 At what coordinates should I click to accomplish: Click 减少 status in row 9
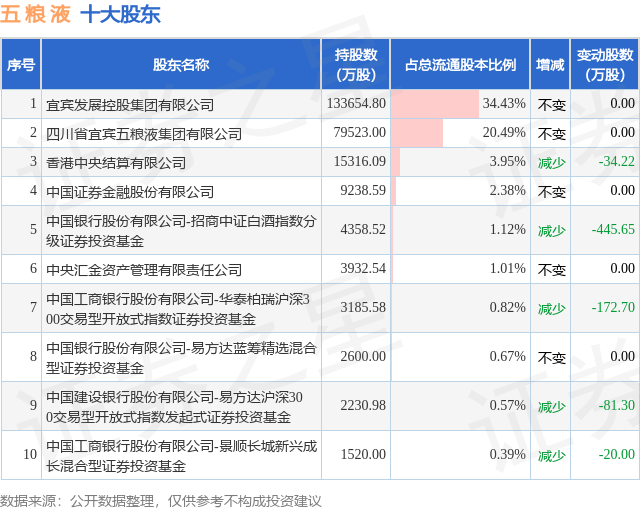click(551, 407)
